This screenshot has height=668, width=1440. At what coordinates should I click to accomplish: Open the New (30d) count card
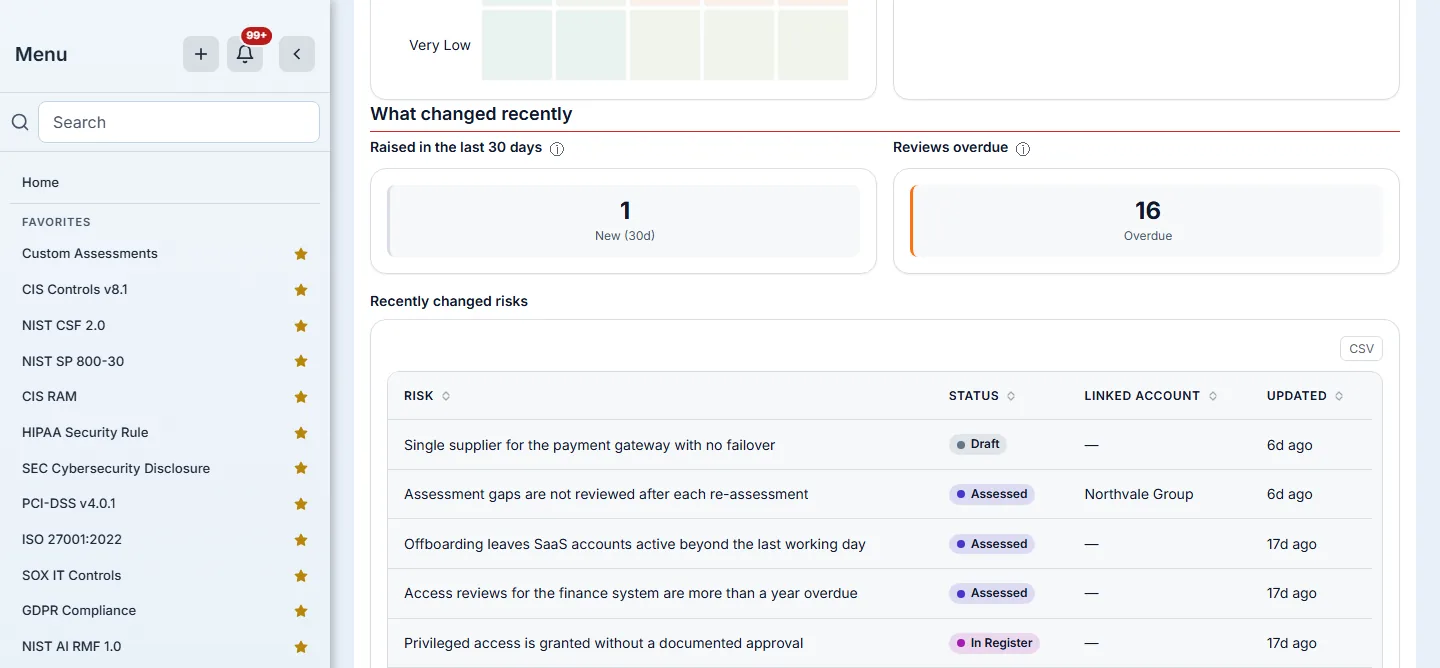tap(623, 221)
